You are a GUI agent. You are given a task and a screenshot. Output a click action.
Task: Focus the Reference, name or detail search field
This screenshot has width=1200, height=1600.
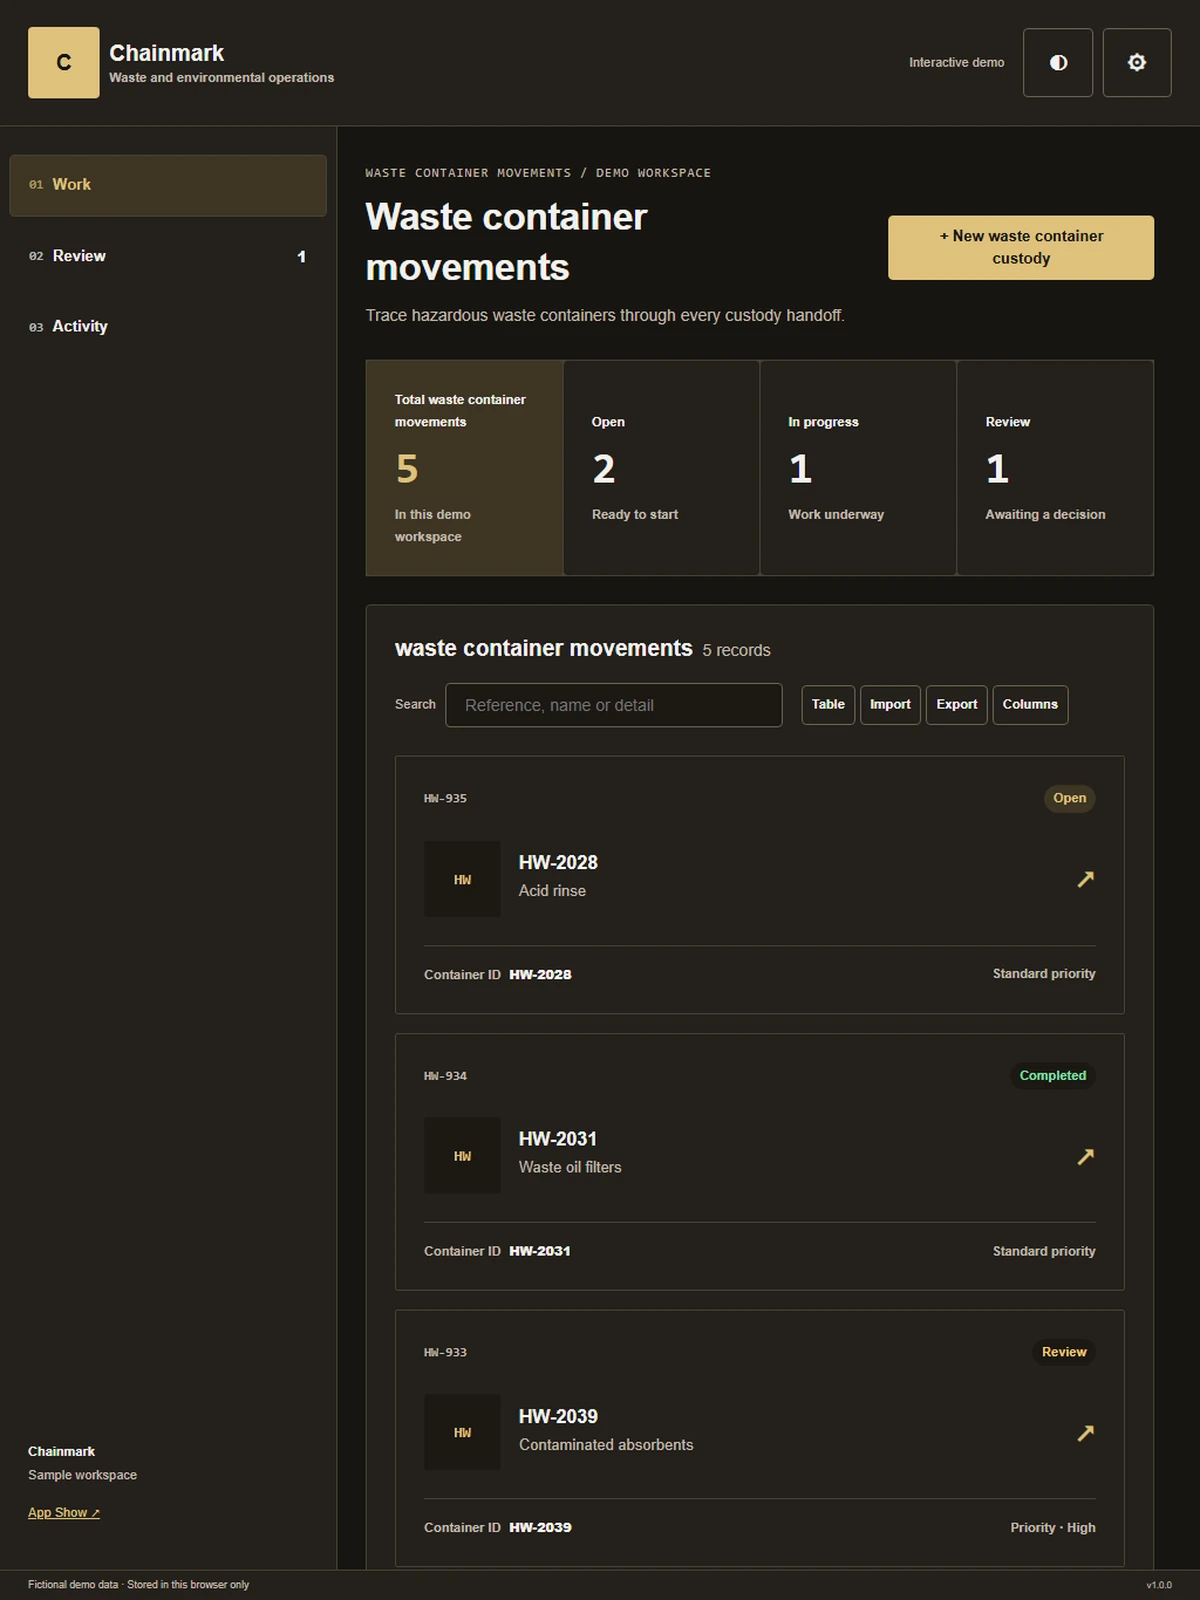tap(614, 705)
